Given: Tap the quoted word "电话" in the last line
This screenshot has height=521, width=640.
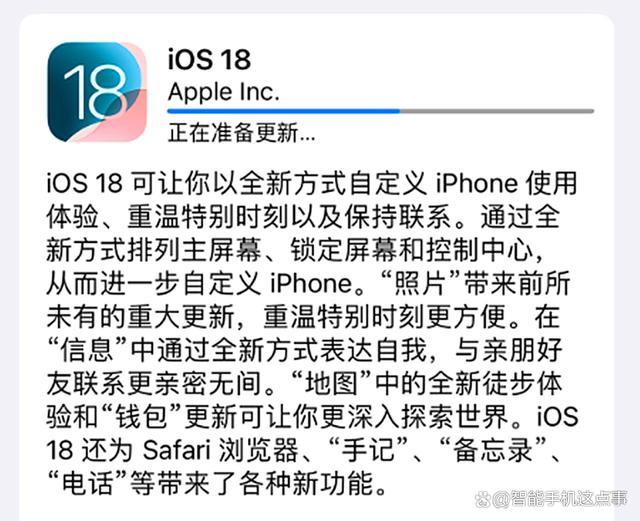Looking at the screenshot, I should pyautogui.click(x=86, y=483).
